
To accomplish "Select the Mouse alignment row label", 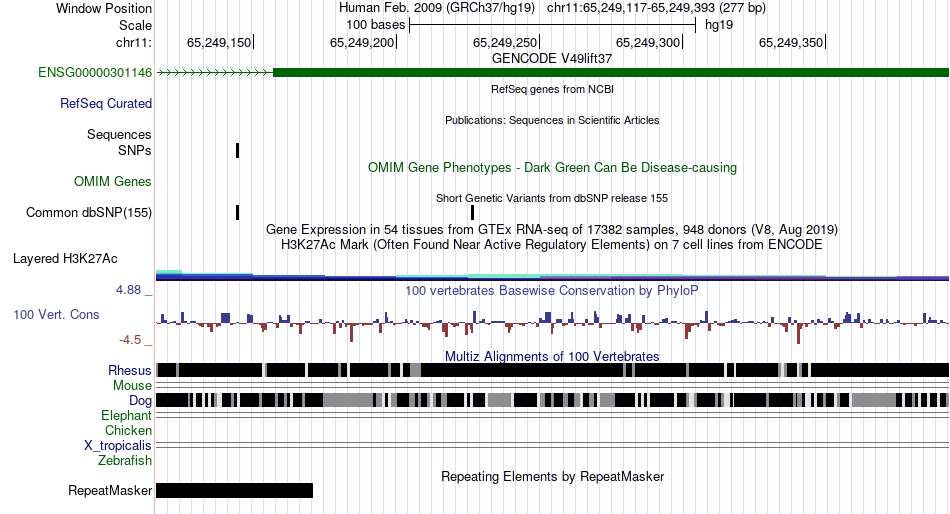I will click(x=132, y=386).
